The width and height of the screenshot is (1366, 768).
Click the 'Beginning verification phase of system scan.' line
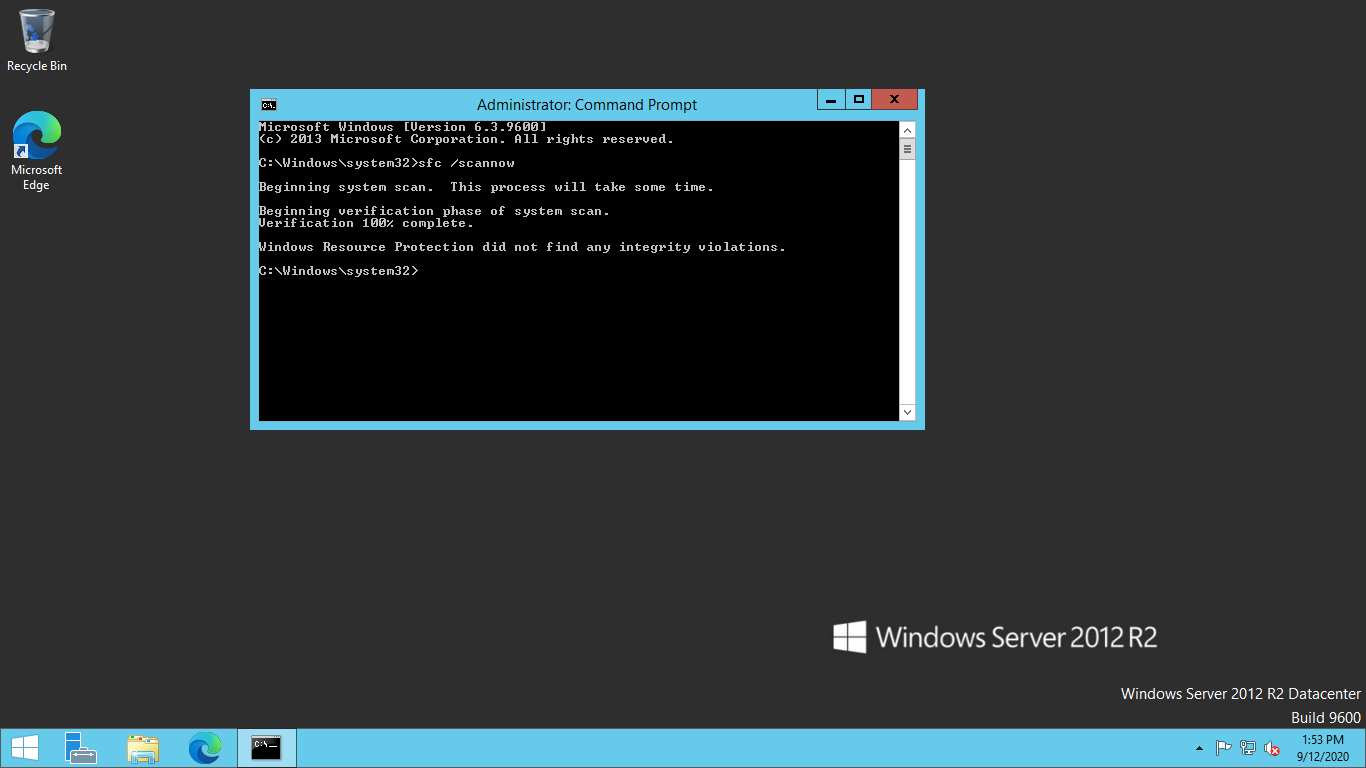pyautogui.click(x=434, y=211)
